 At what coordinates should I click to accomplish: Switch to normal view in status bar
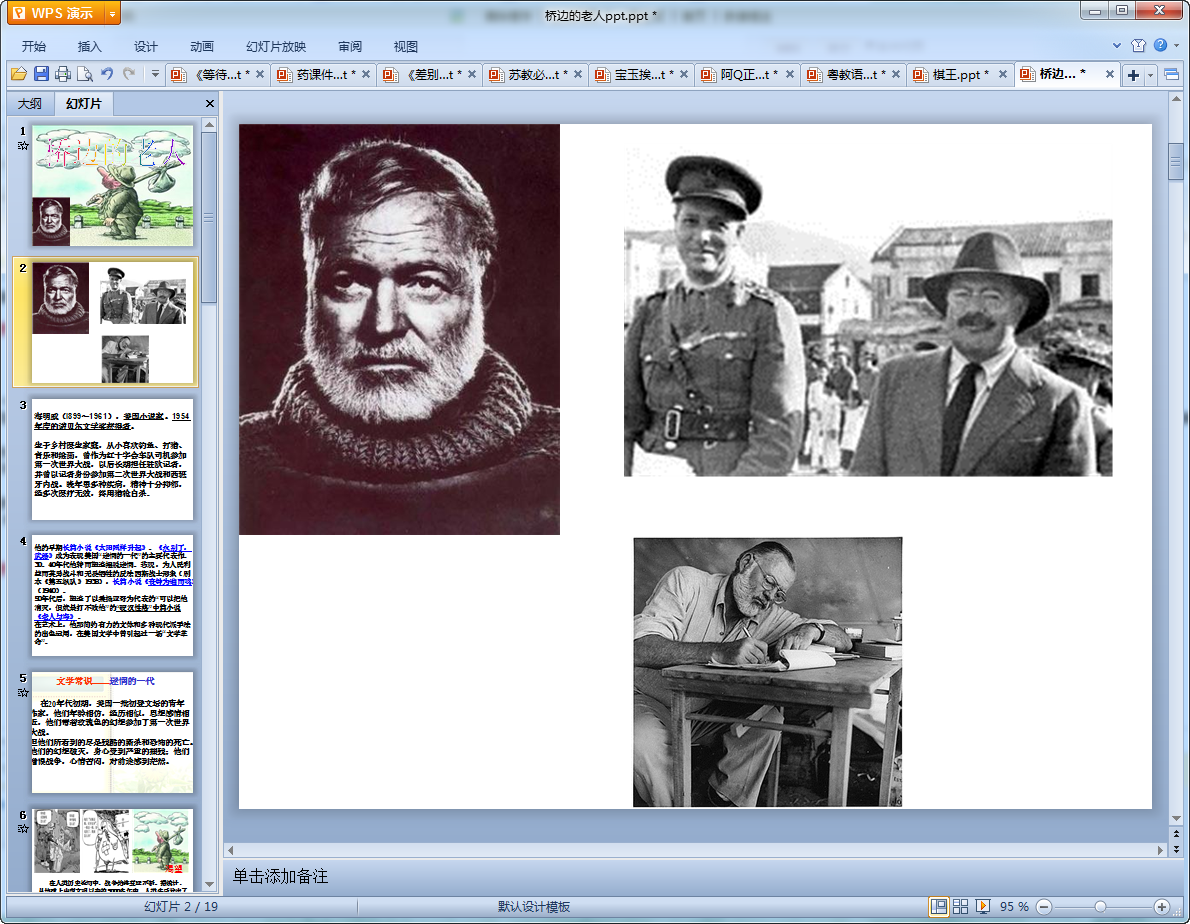939,906
